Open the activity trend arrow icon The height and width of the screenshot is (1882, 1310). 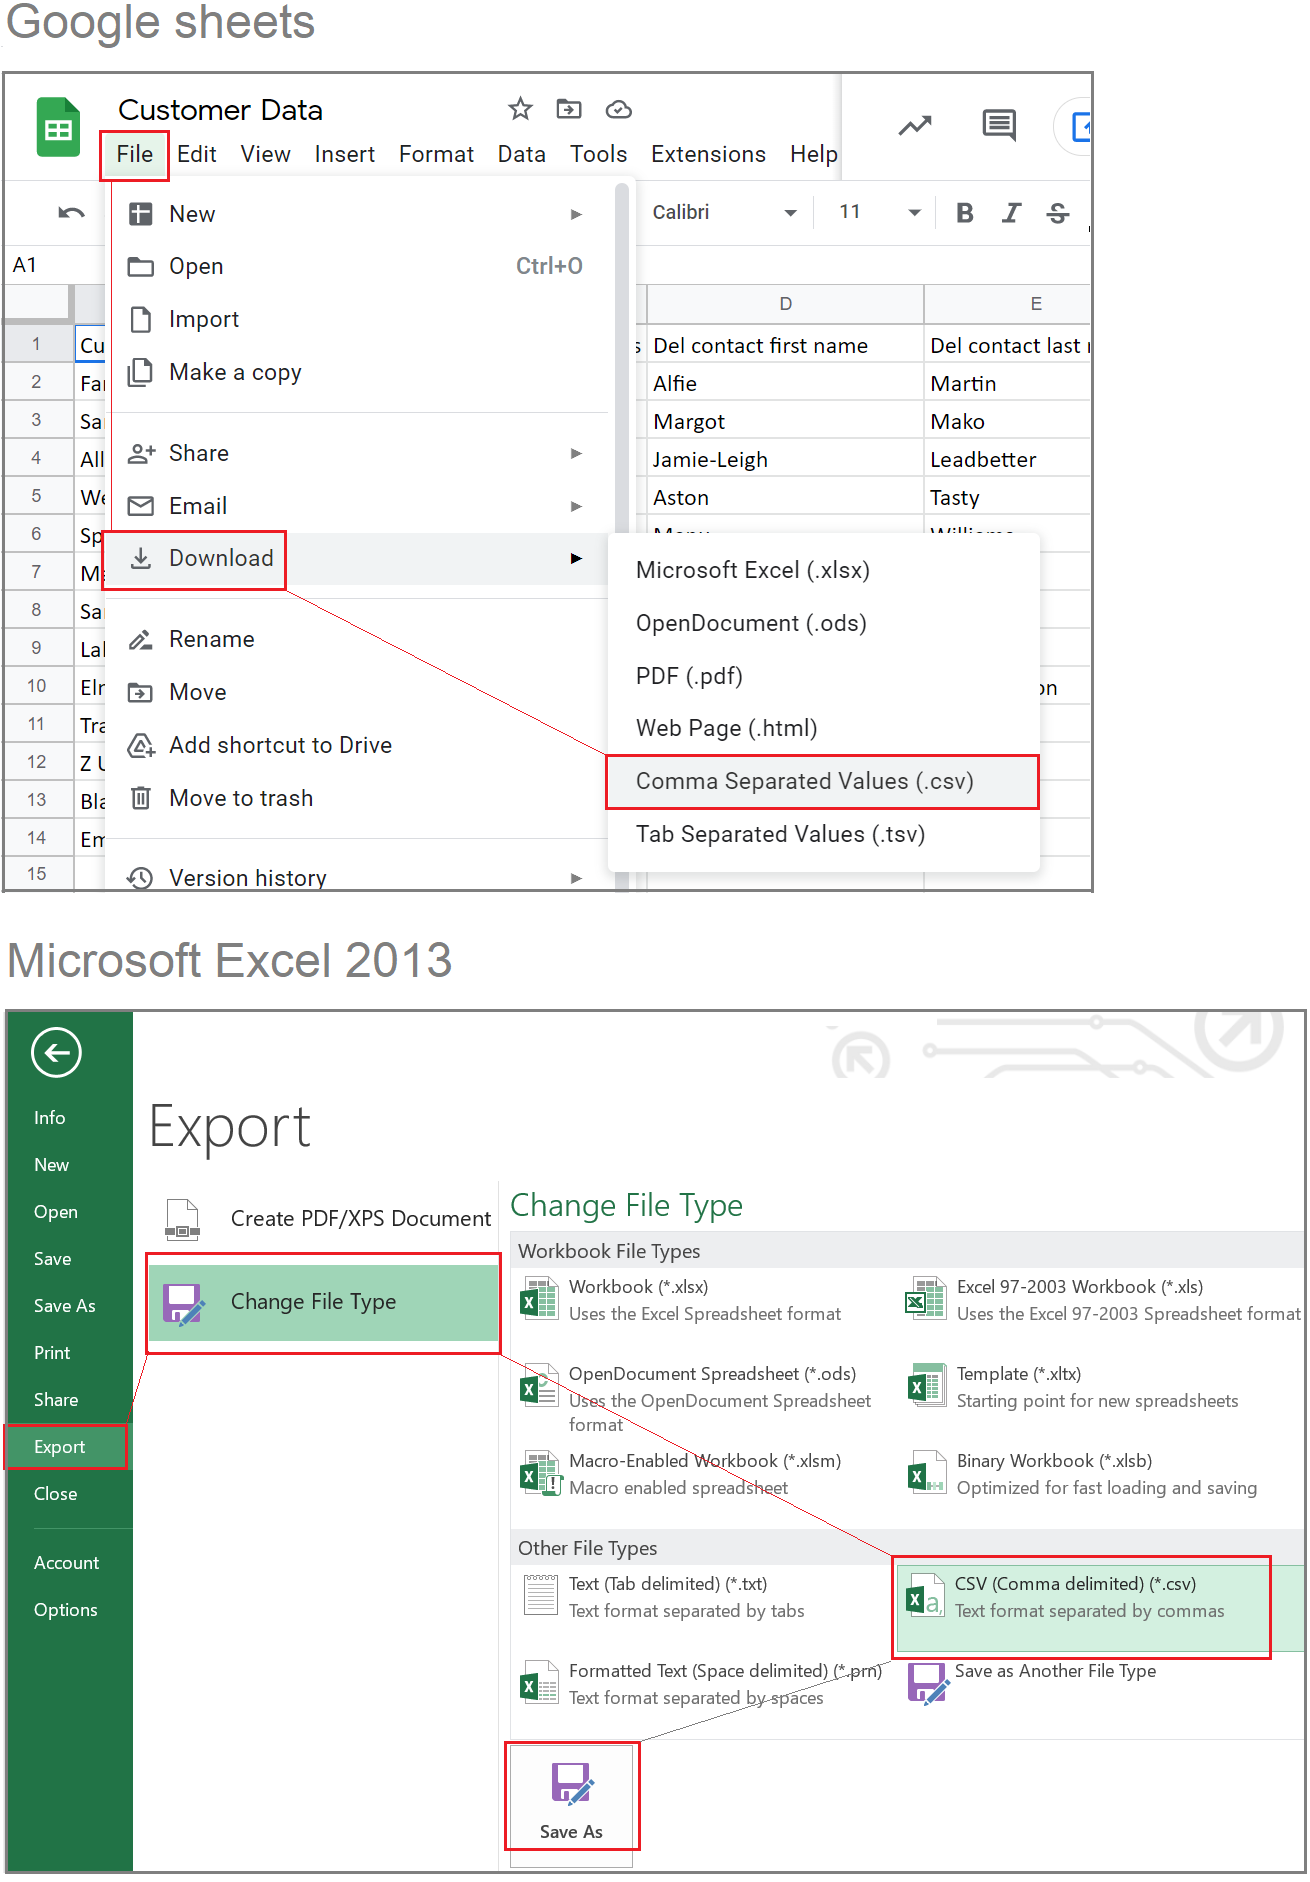pyautogui.click(x=914, y=125)
